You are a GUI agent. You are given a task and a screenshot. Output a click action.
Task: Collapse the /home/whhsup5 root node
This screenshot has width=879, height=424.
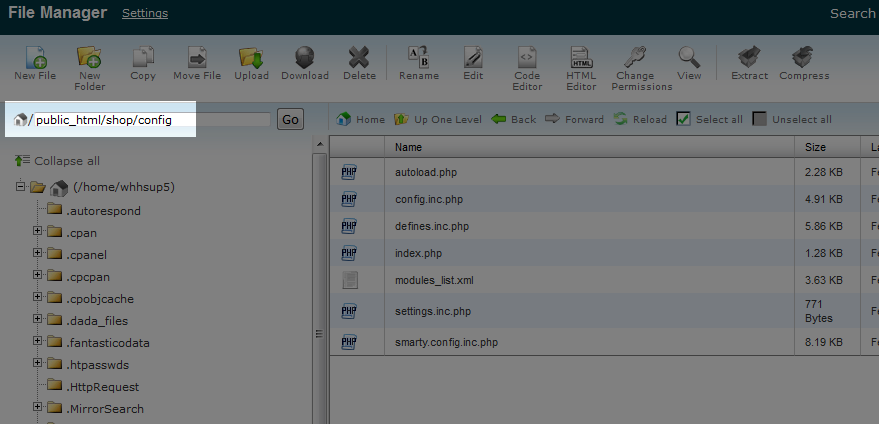21,187
